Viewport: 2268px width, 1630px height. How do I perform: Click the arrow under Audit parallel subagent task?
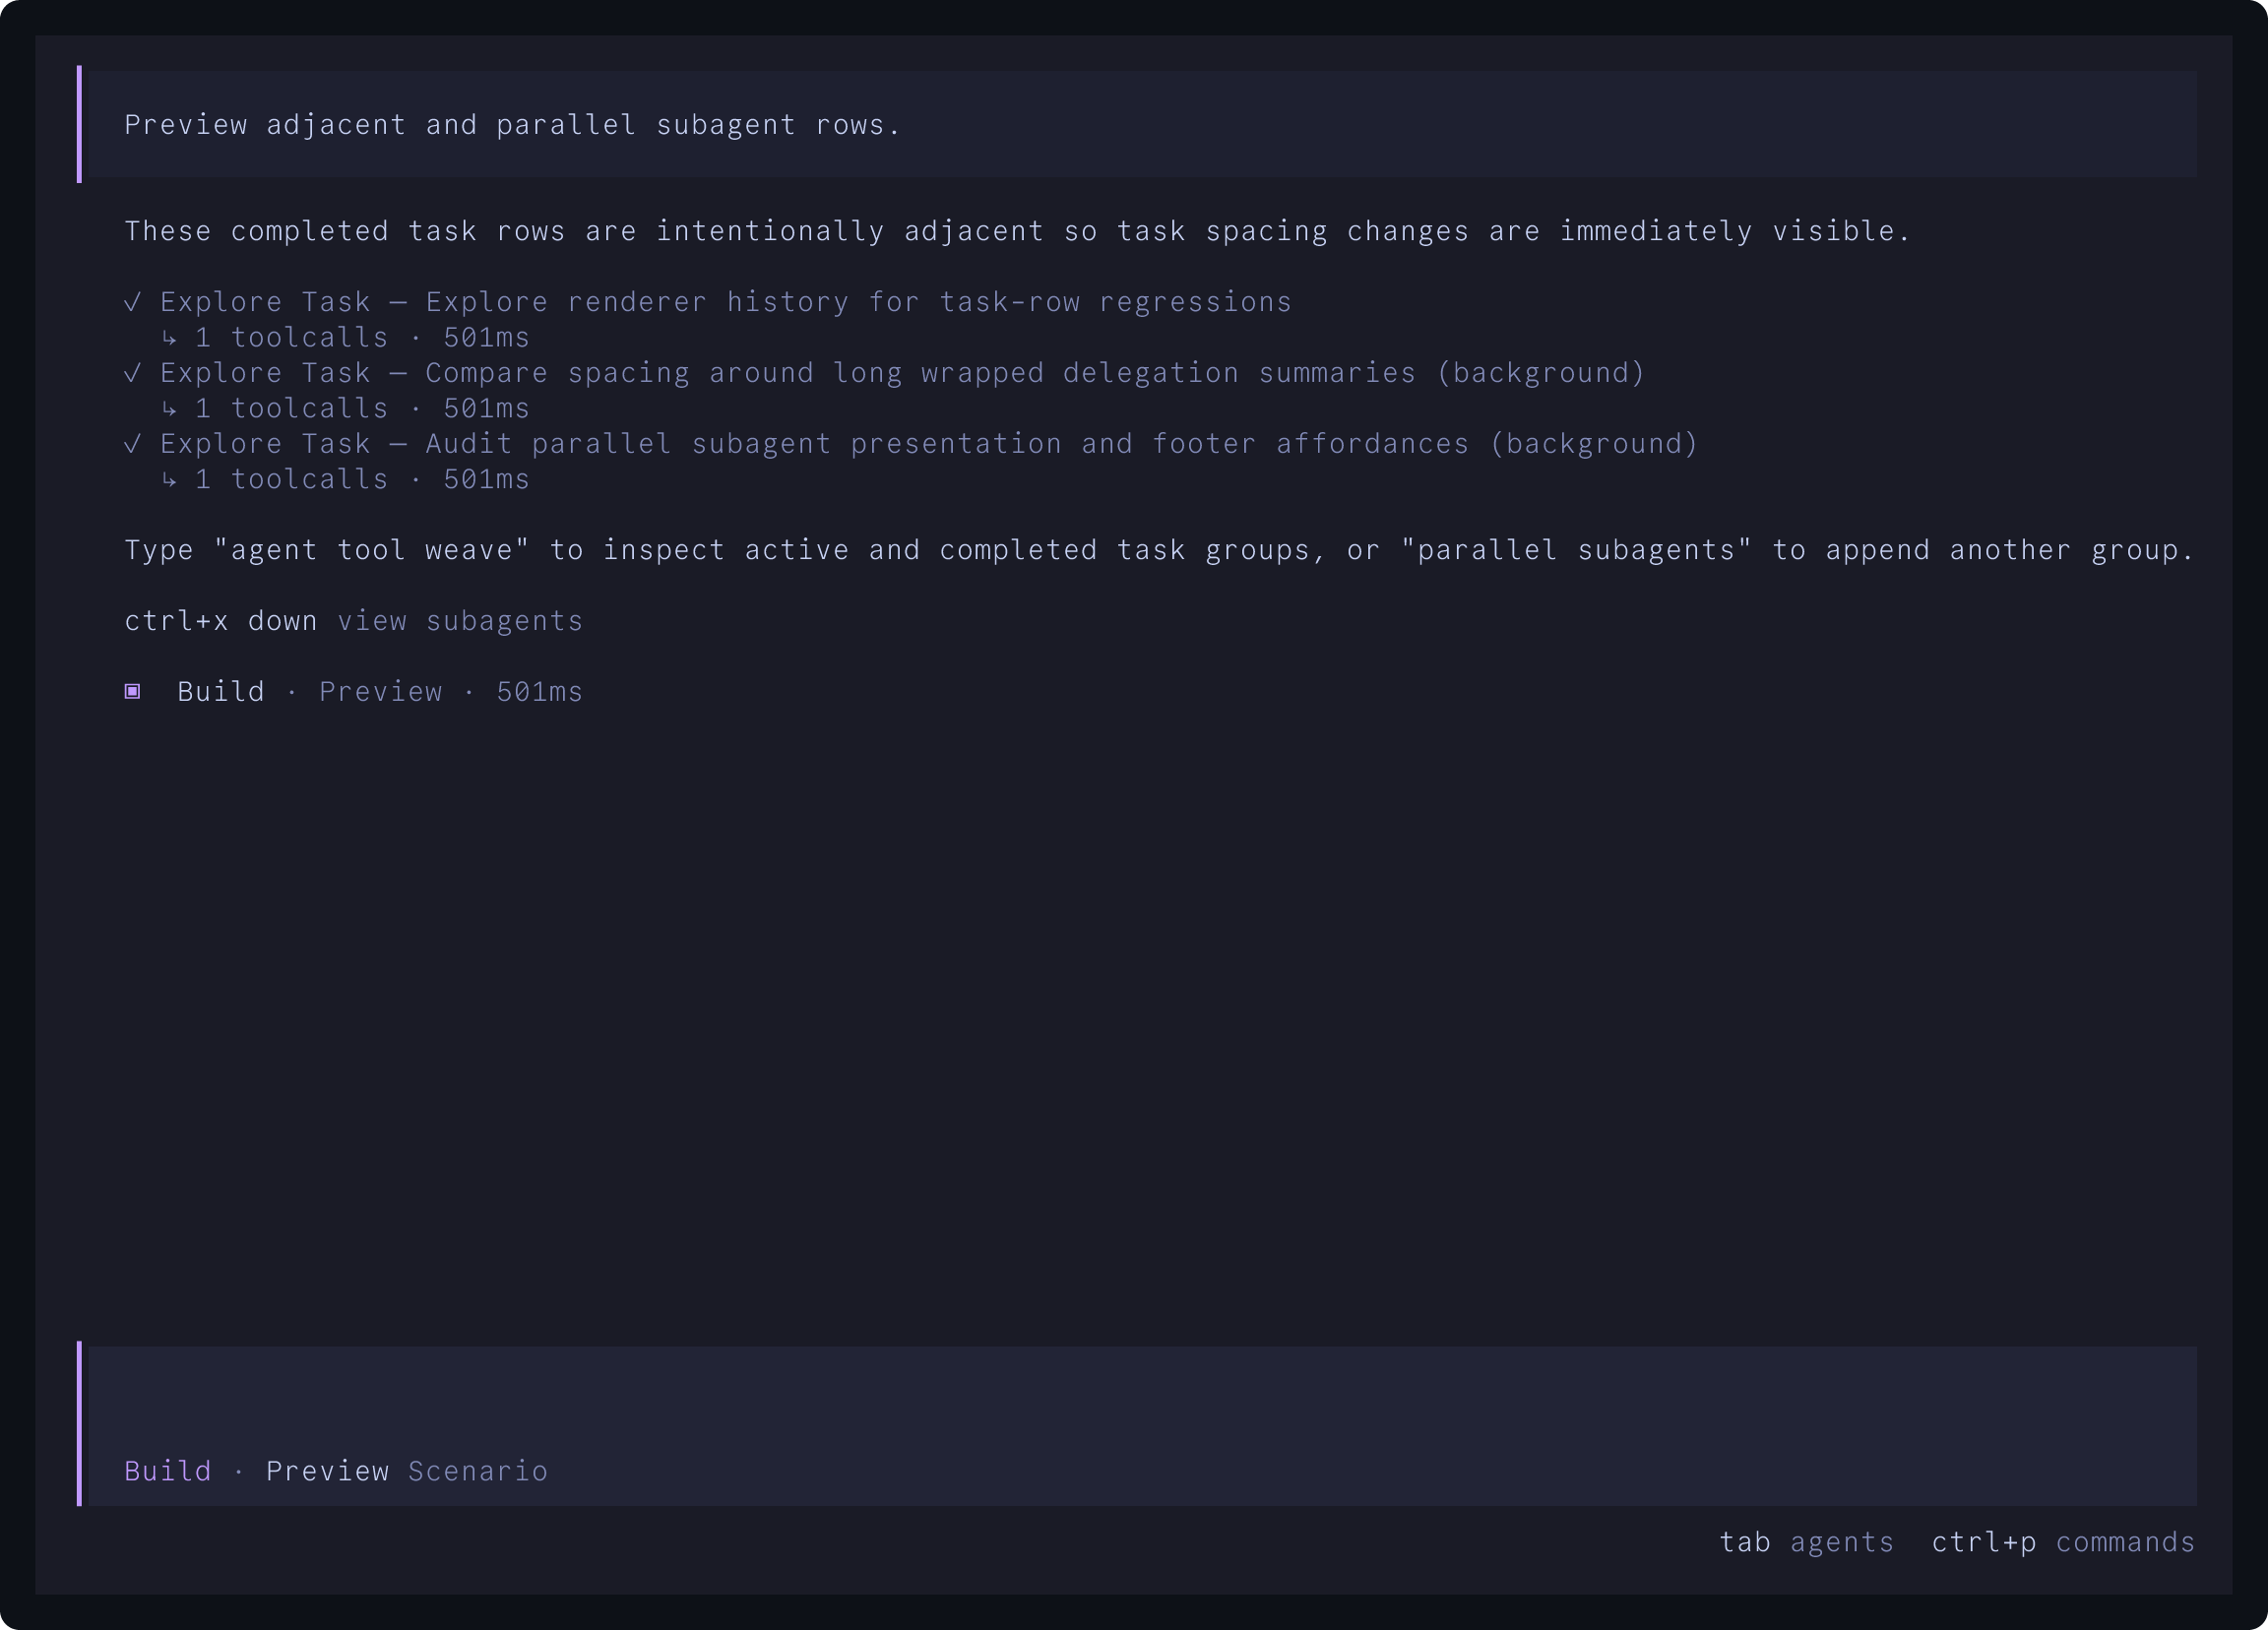(169, 480)
